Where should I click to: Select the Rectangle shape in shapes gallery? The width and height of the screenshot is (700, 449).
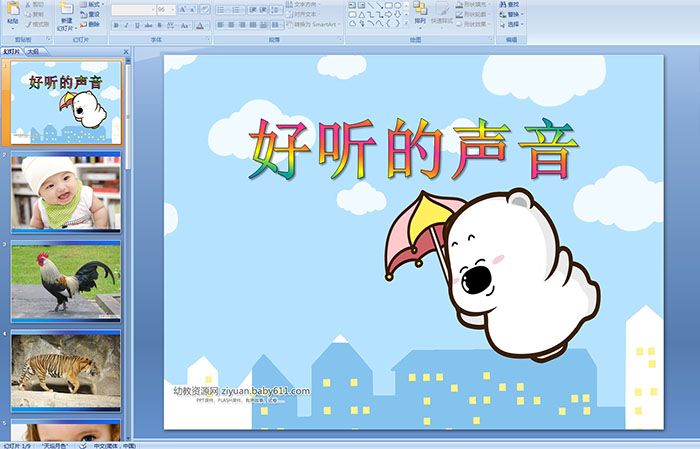point(388,5)
